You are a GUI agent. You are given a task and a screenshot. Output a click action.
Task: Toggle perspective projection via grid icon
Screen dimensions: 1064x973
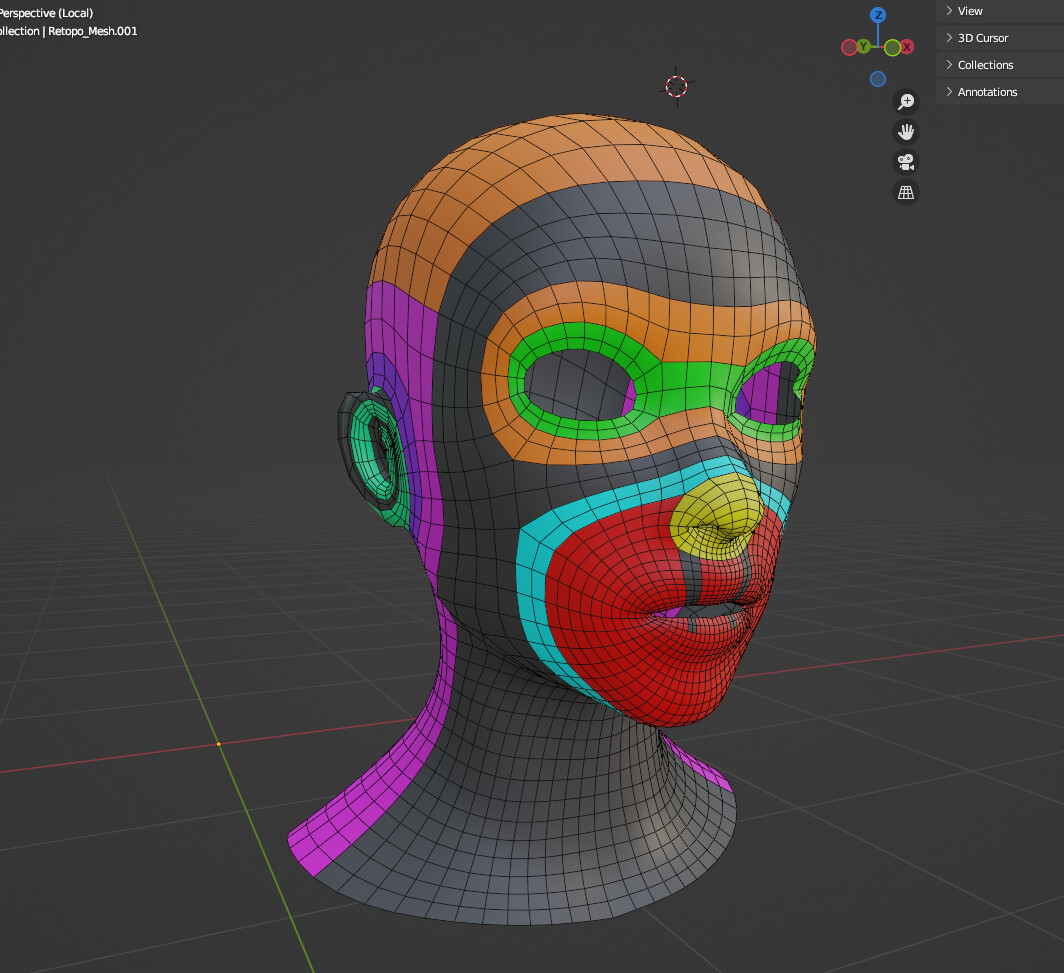(905, 191)
